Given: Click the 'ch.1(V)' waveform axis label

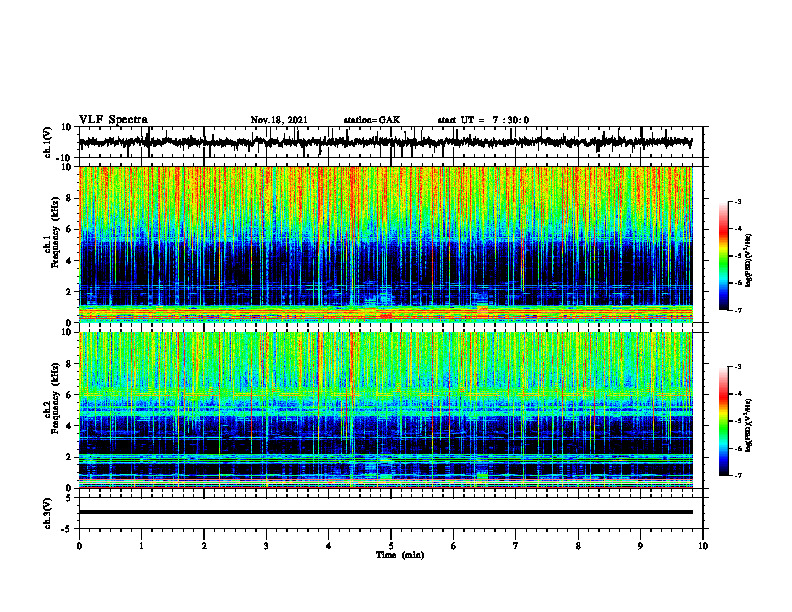Looking at the screenshot, I should (x=48, y=142).
